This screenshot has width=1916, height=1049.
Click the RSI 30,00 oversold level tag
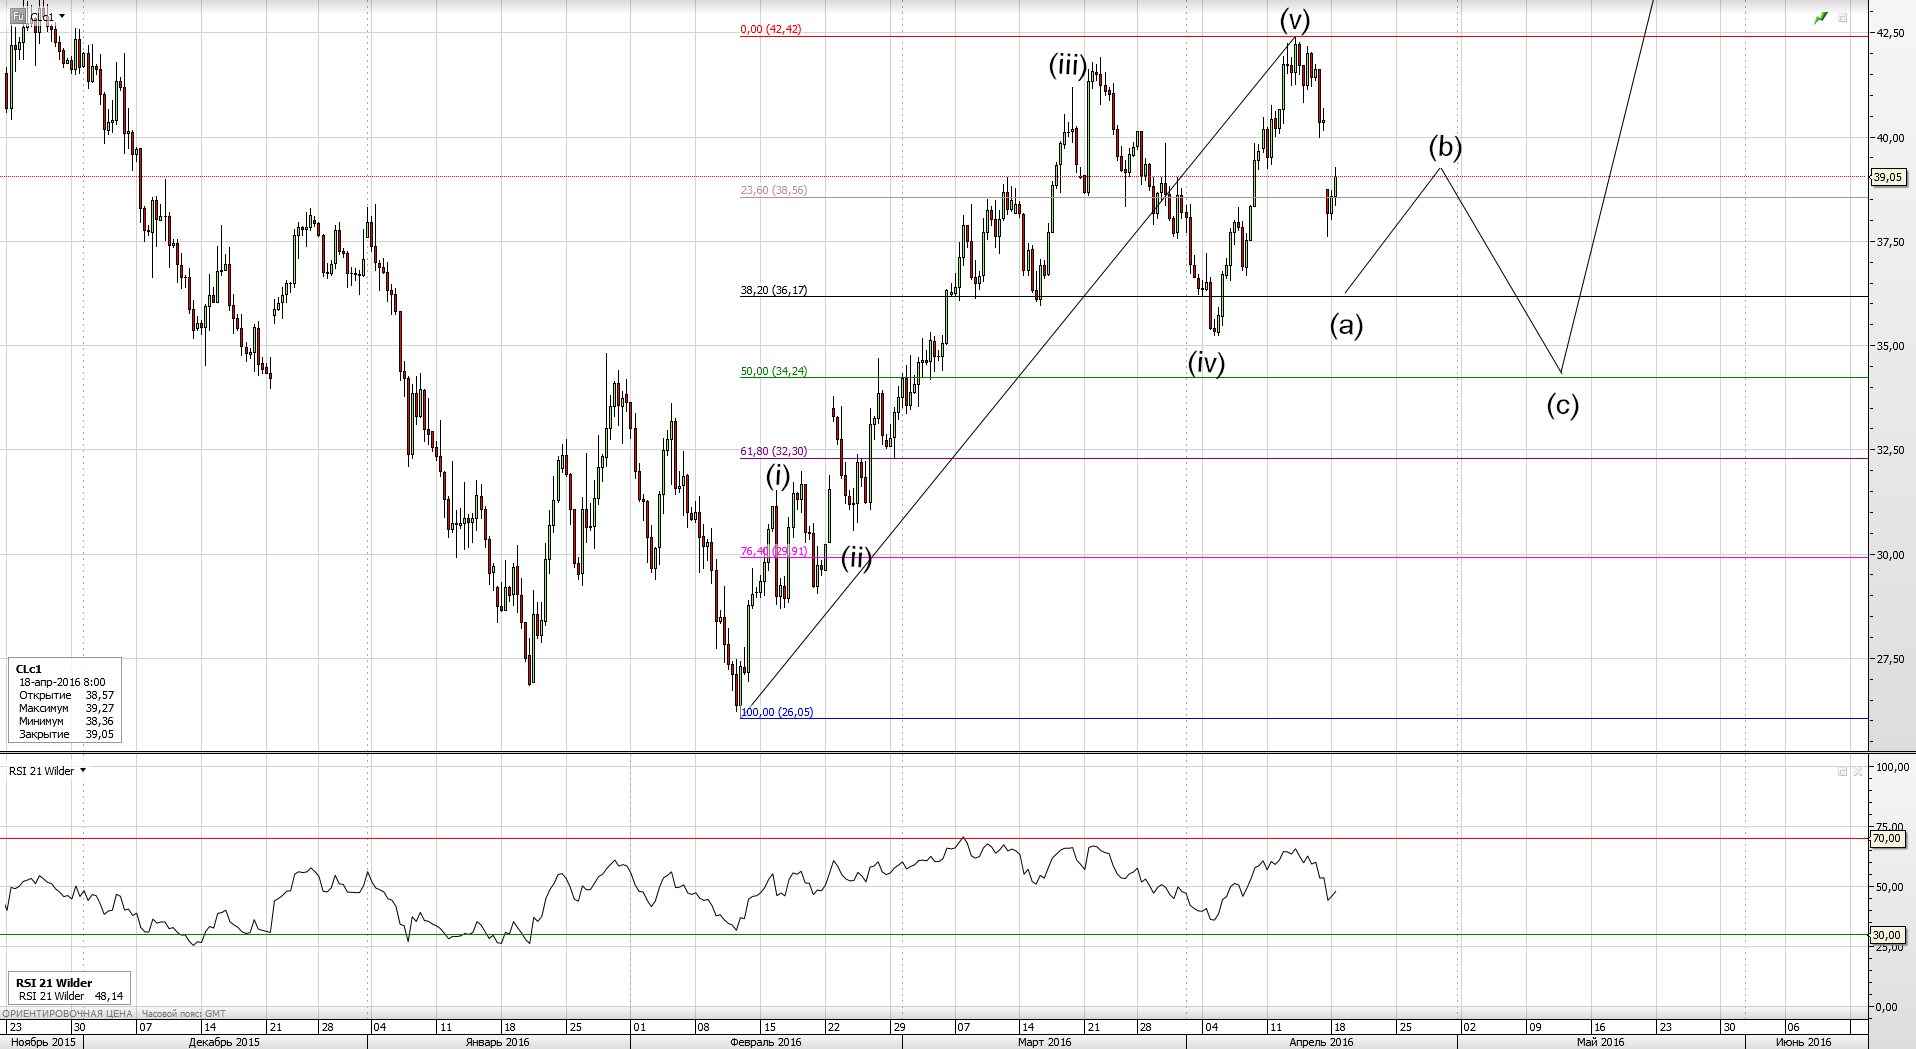pyautogui.click(x=1886, y=935)
